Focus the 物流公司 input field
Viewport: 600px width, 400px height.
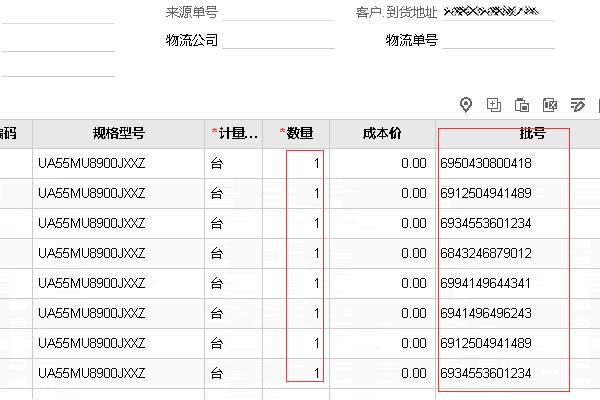click(x=278, y=41)
